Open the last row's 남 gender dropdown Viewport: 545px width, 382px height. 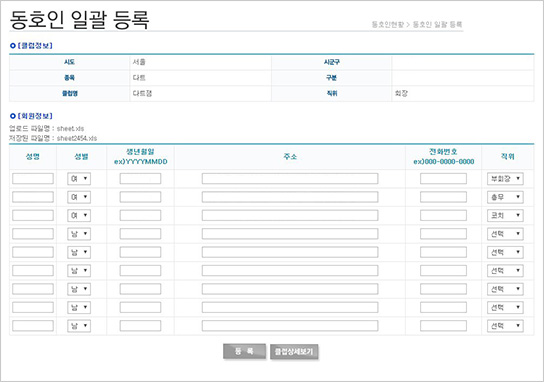(x=79, y=326)
